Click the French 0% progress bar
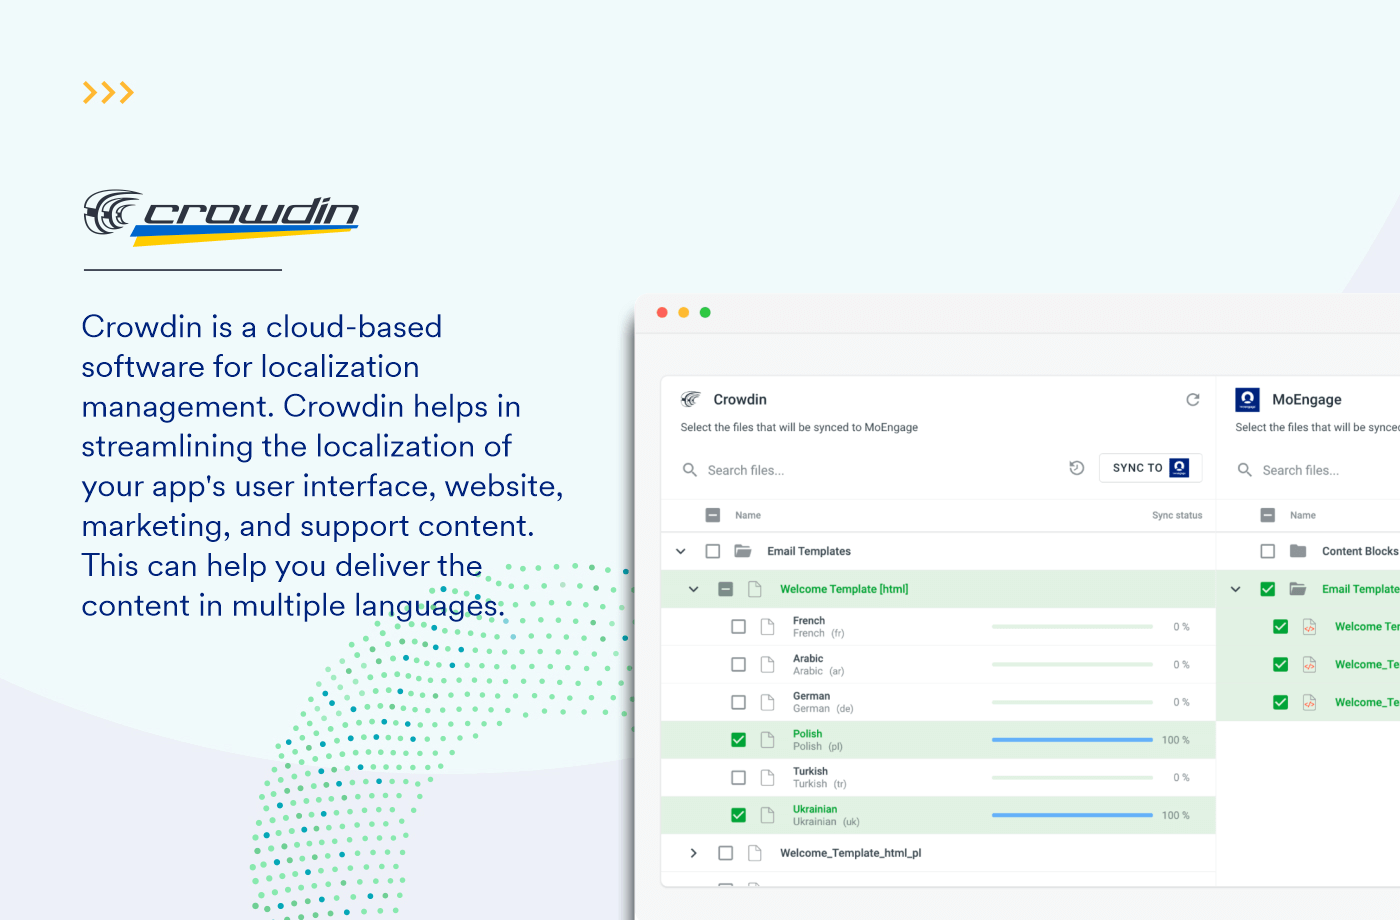This screenshot has height=920, width=1400. pyautogui.click(x=1072, y=627)
